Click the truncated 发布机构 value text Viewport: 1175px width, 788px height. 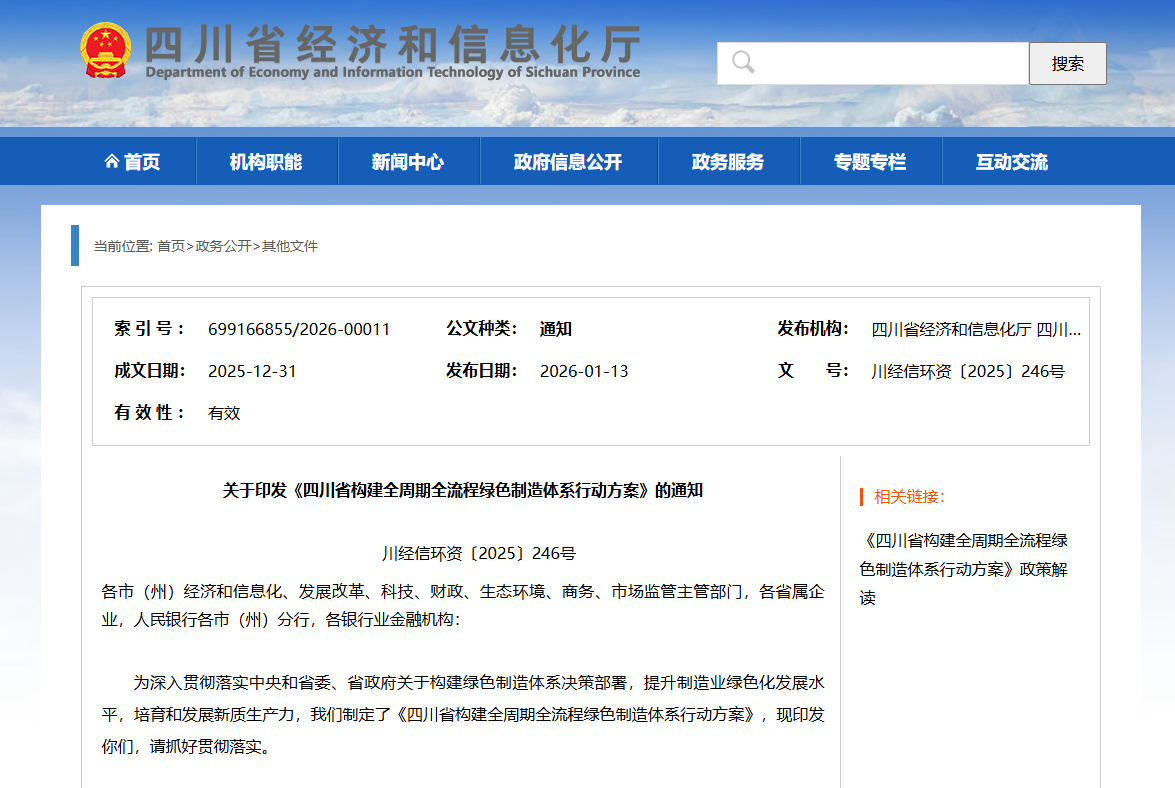click(975, 329)
